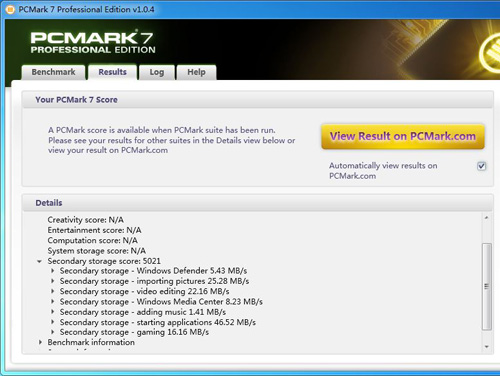Click the PCMark 7 title bar app icon
The height and width of the screenshot is (376, 500).
coord(10,10)
